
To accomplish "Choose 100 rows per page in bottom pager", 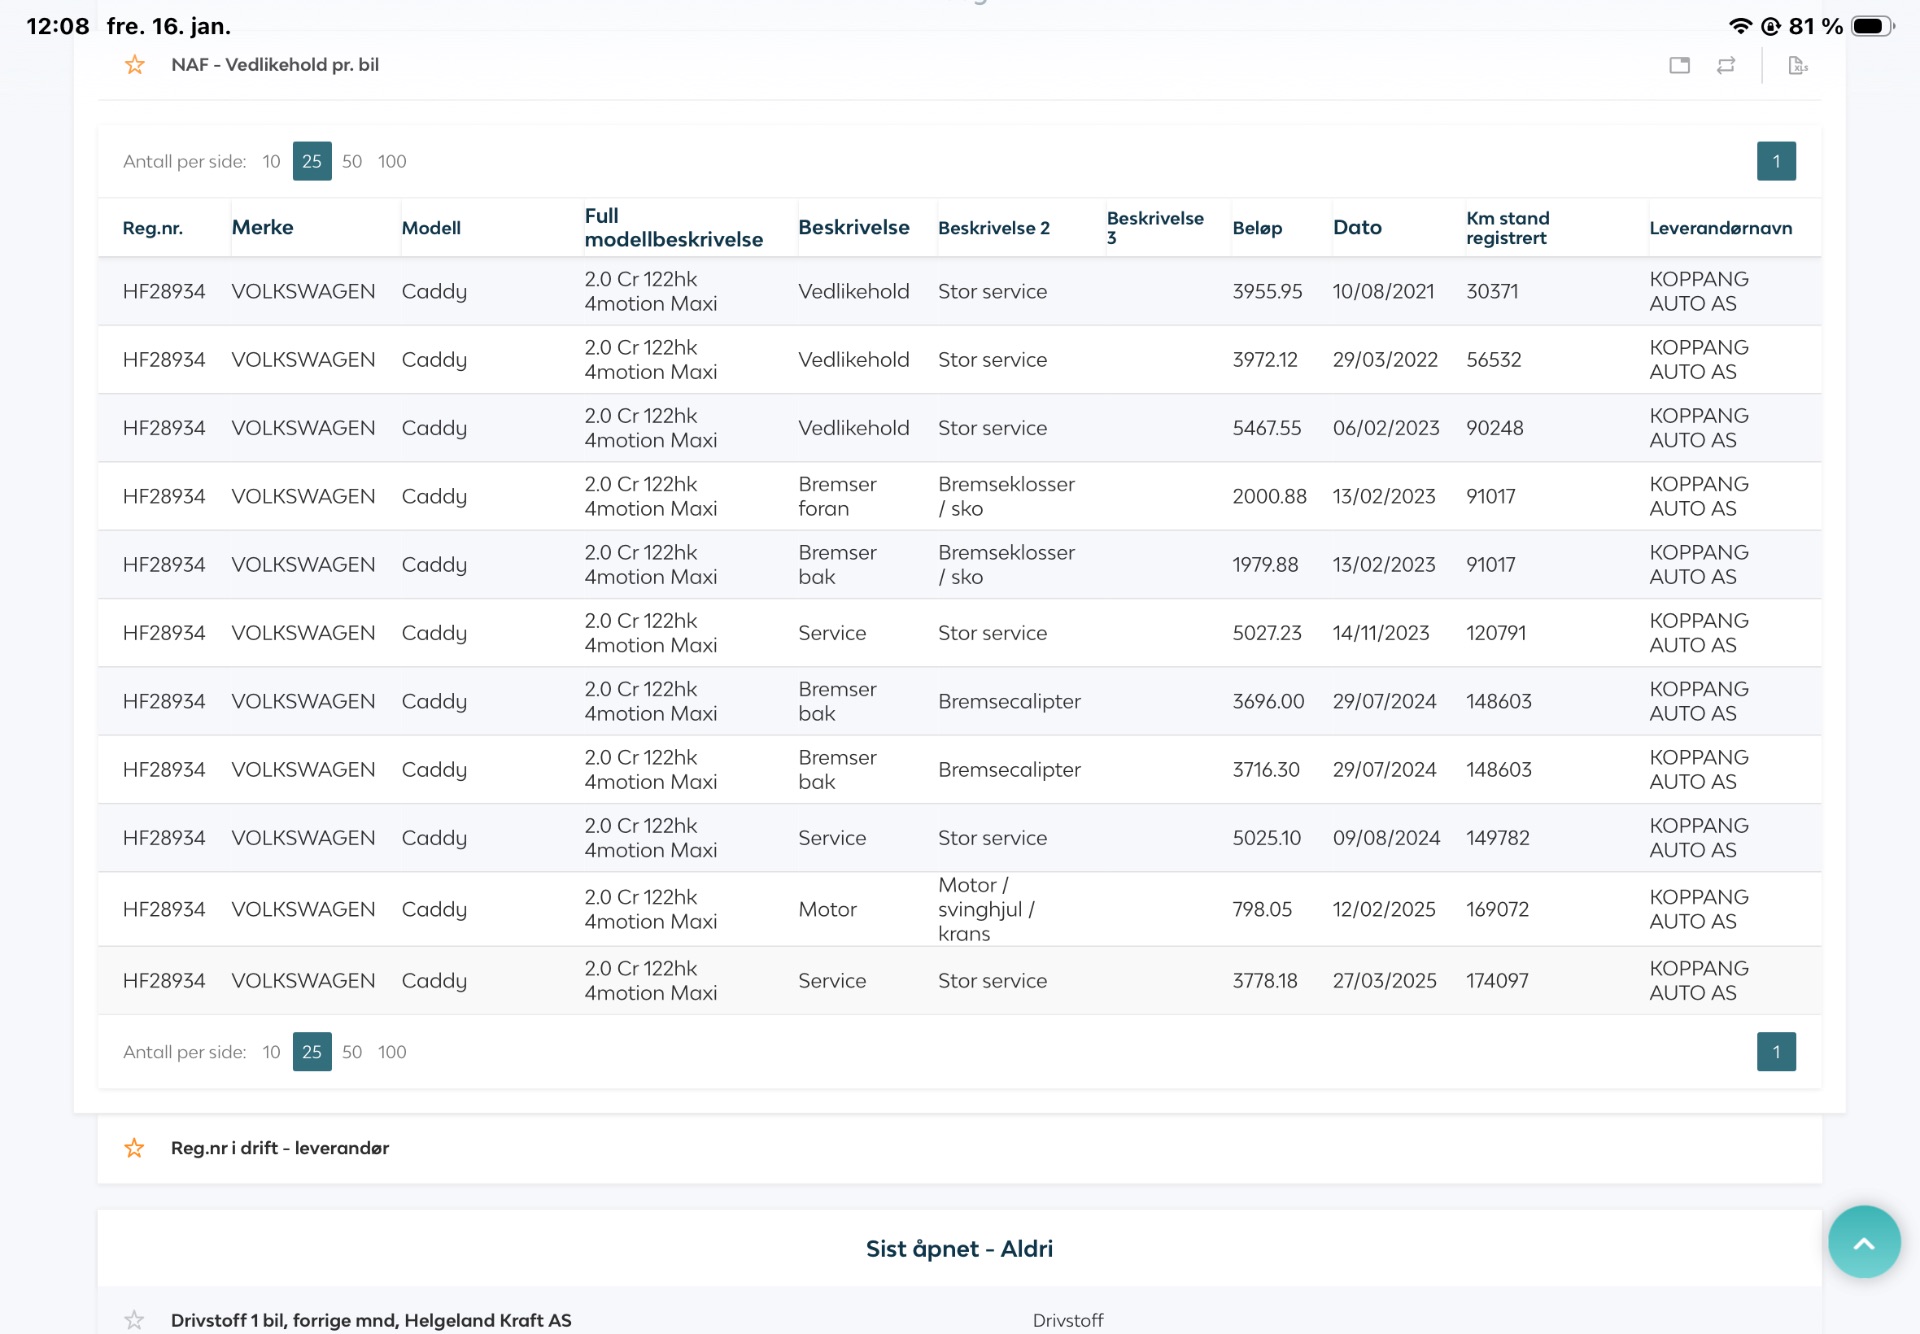I will tap(392, 1052).
